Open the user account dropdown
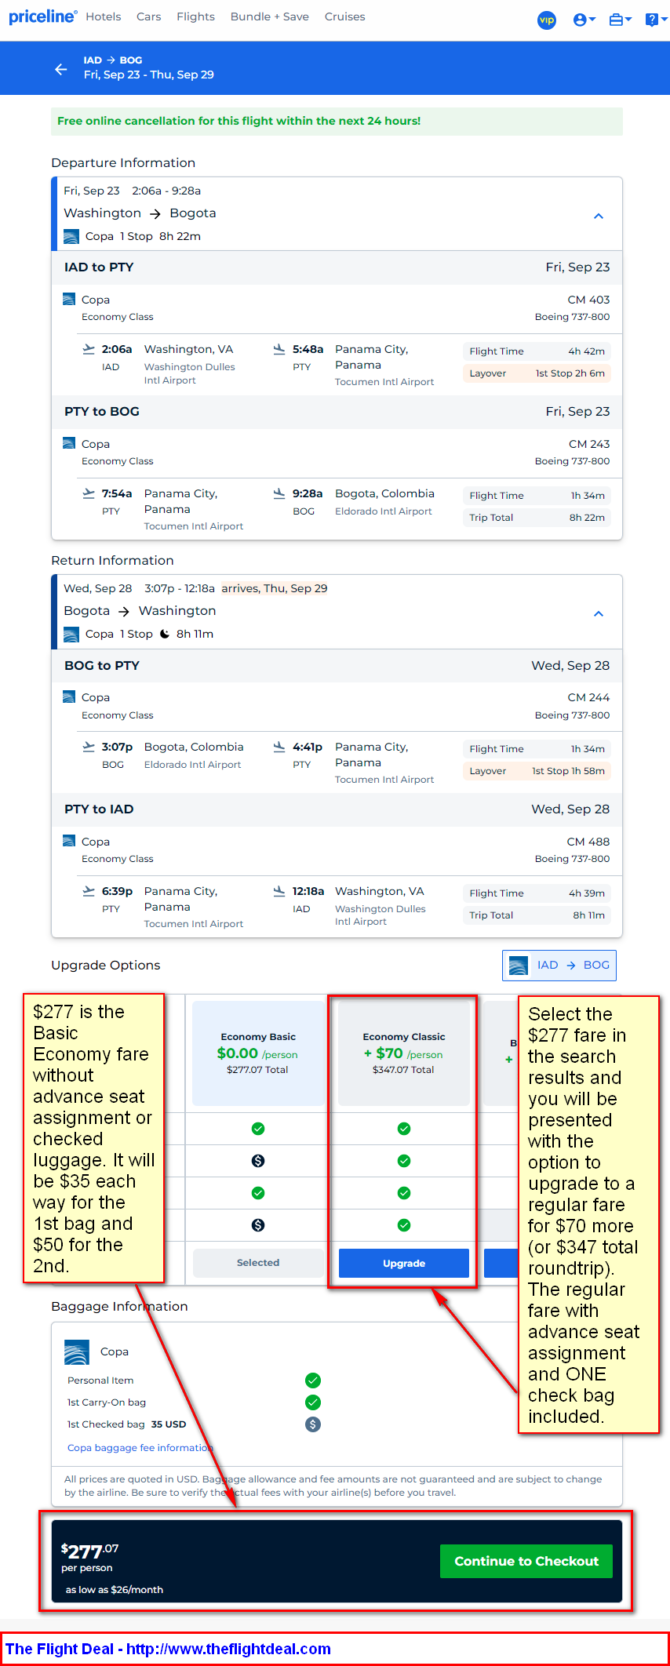Viewport: 670px width, 1666px height. coord(584,20)
